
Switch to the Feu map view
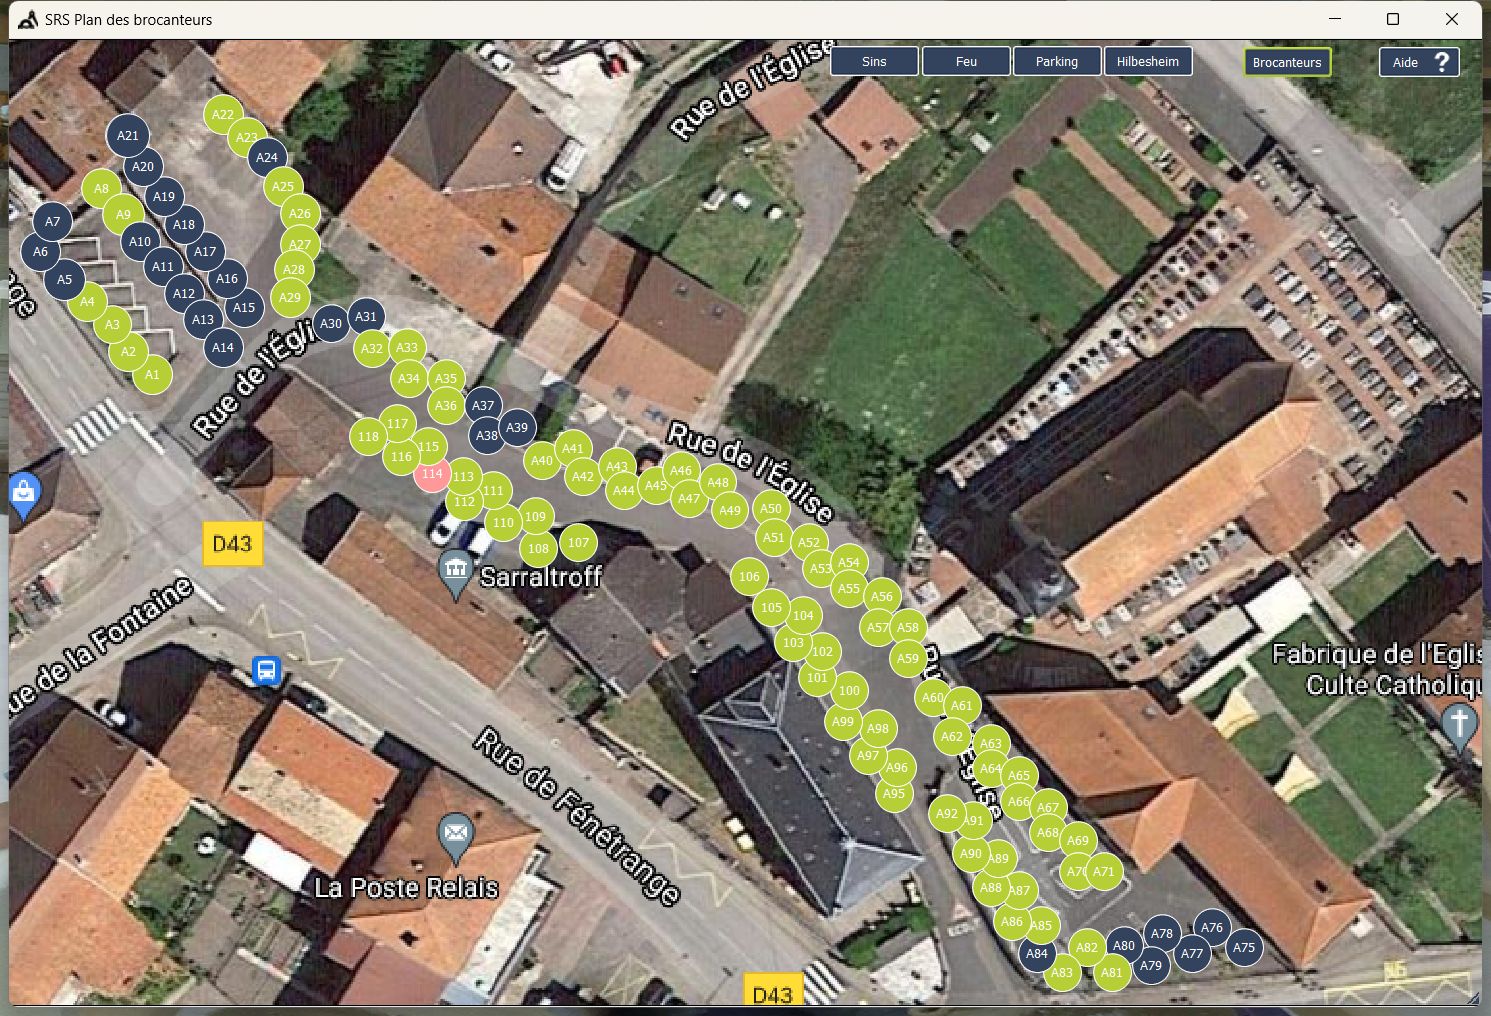coord(966,61)
